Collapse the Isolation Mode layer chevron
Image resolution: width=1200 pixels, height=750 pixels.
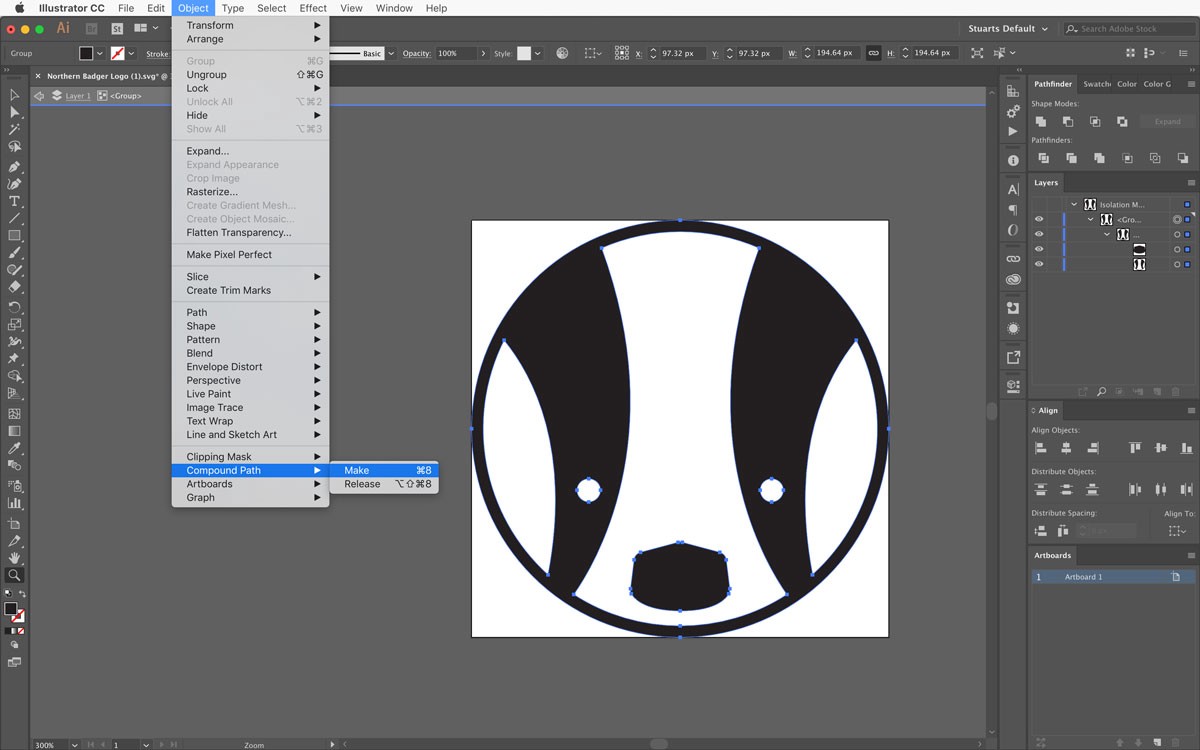click(x=1074, y=204)
